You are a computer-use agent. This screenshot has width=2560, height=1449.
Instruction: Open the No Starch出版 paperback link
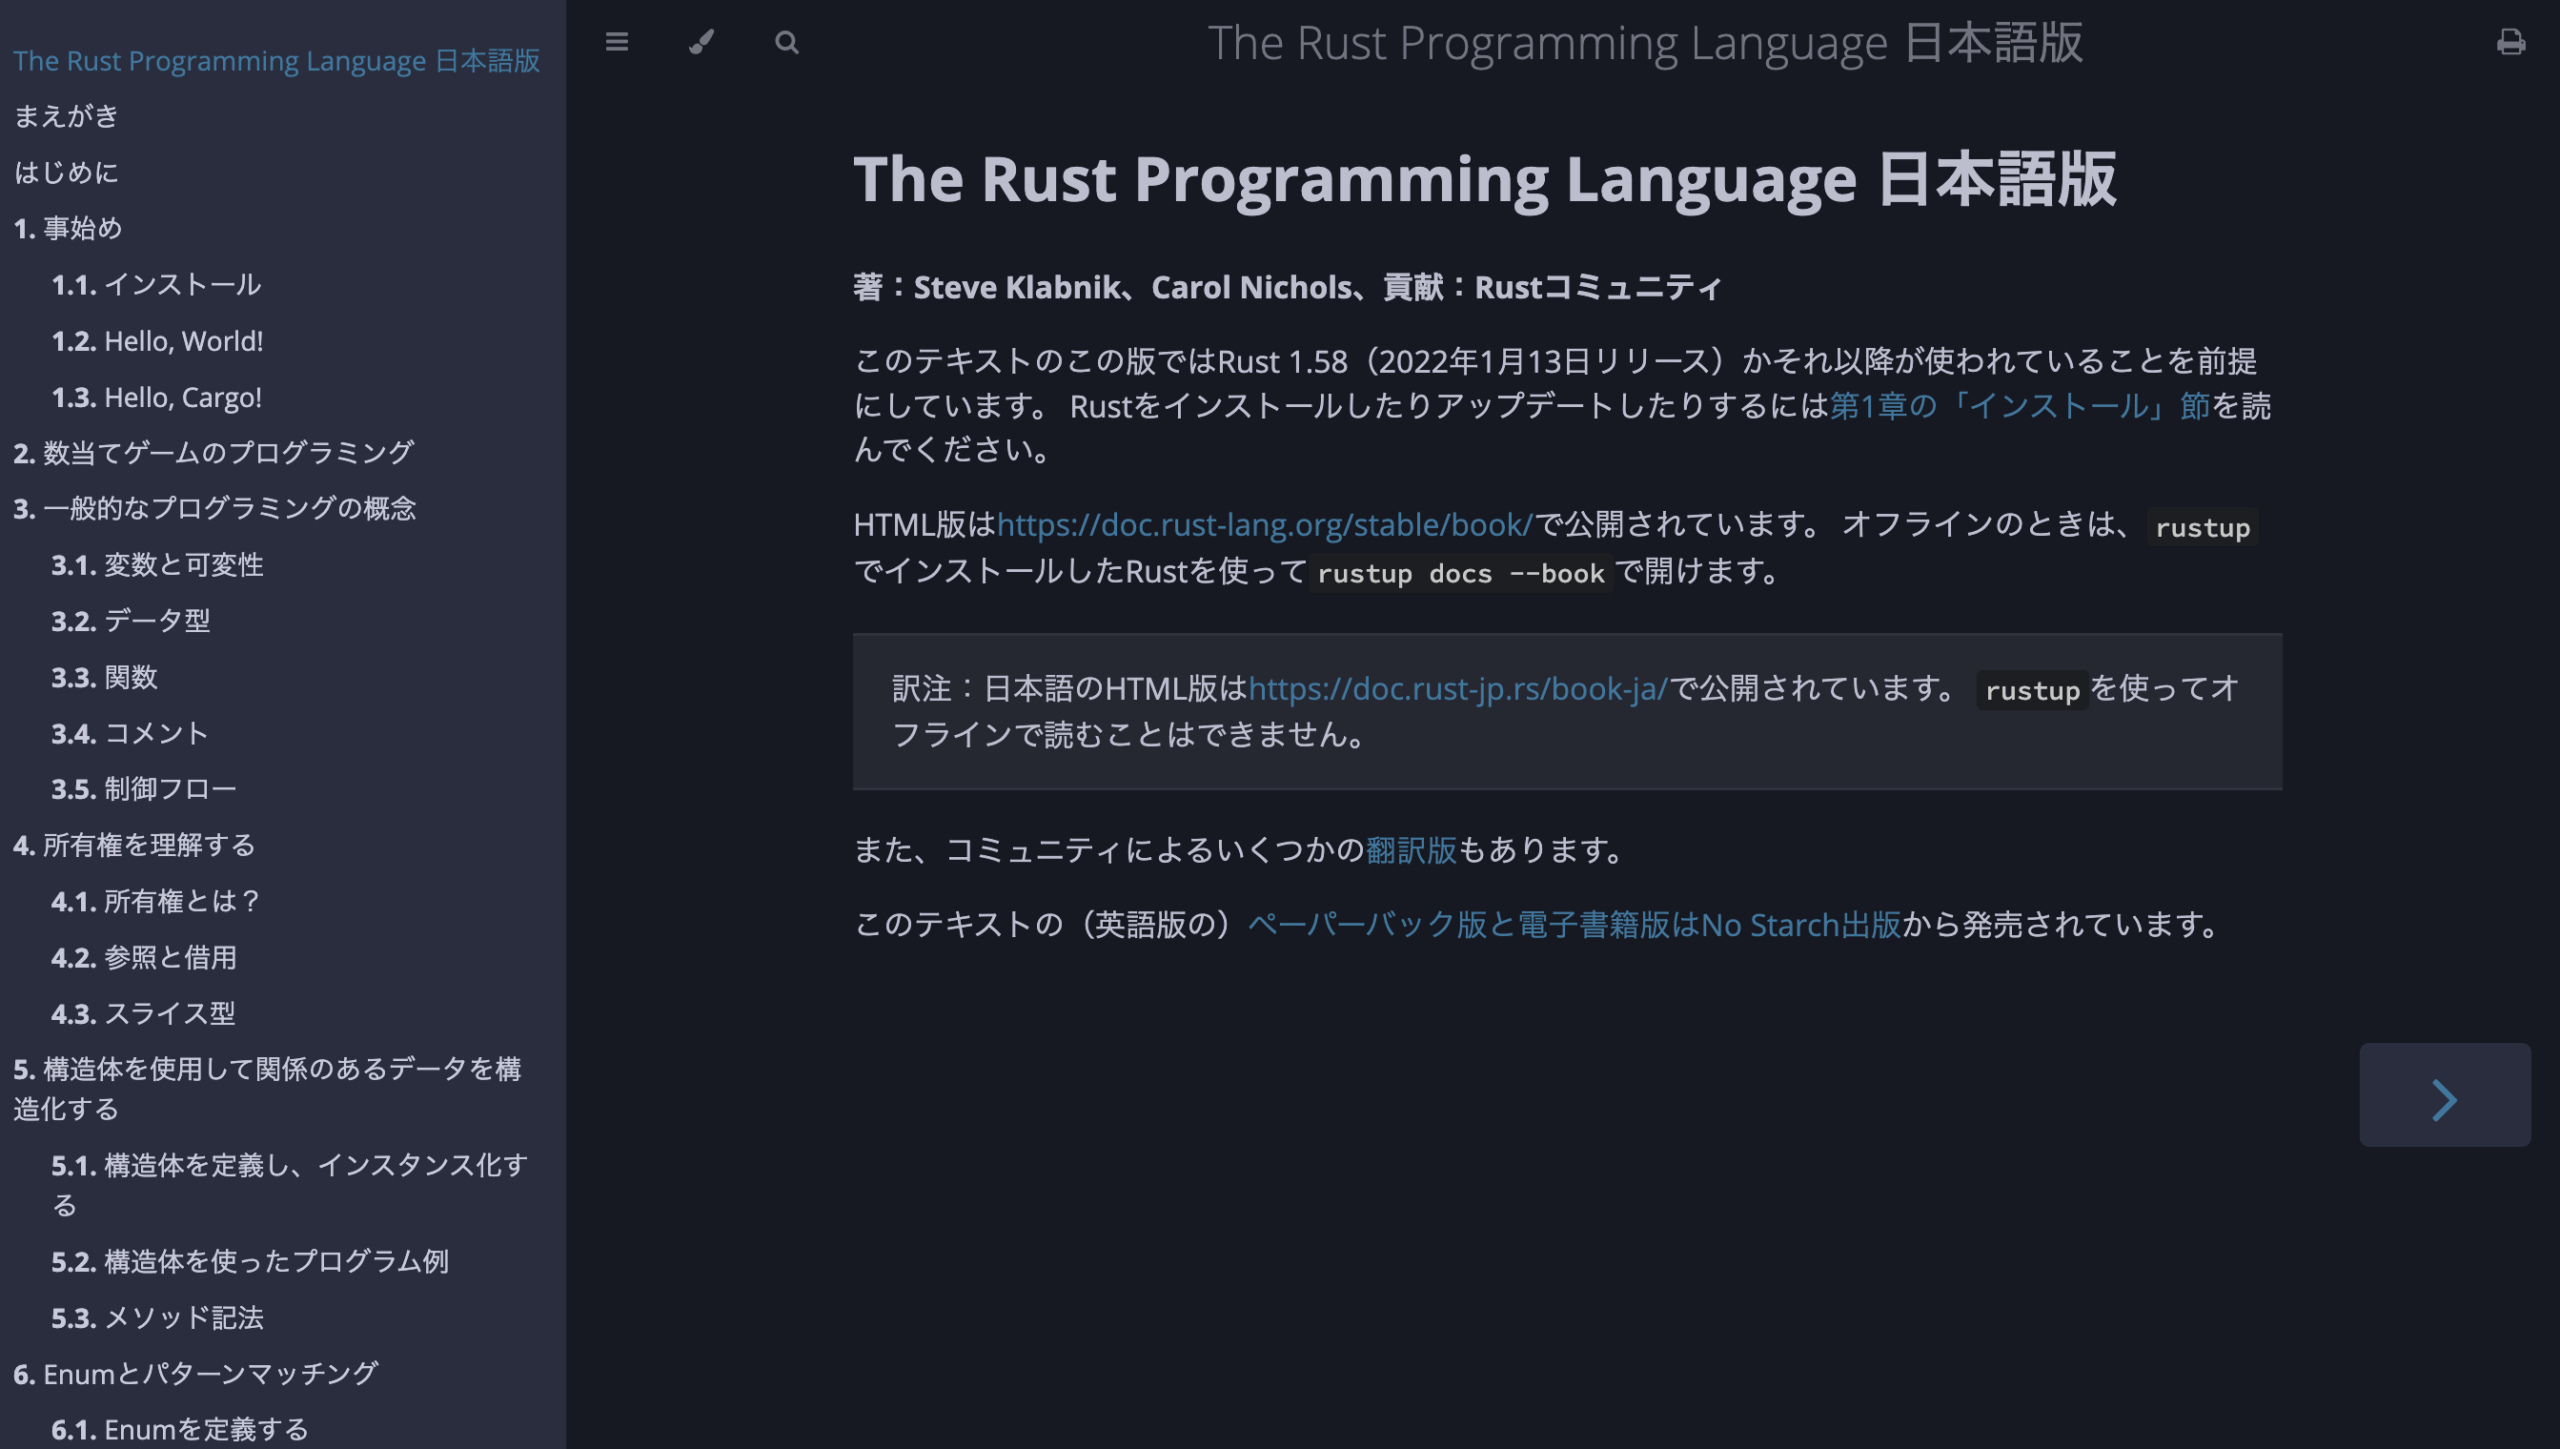(x=1575, y=925)
